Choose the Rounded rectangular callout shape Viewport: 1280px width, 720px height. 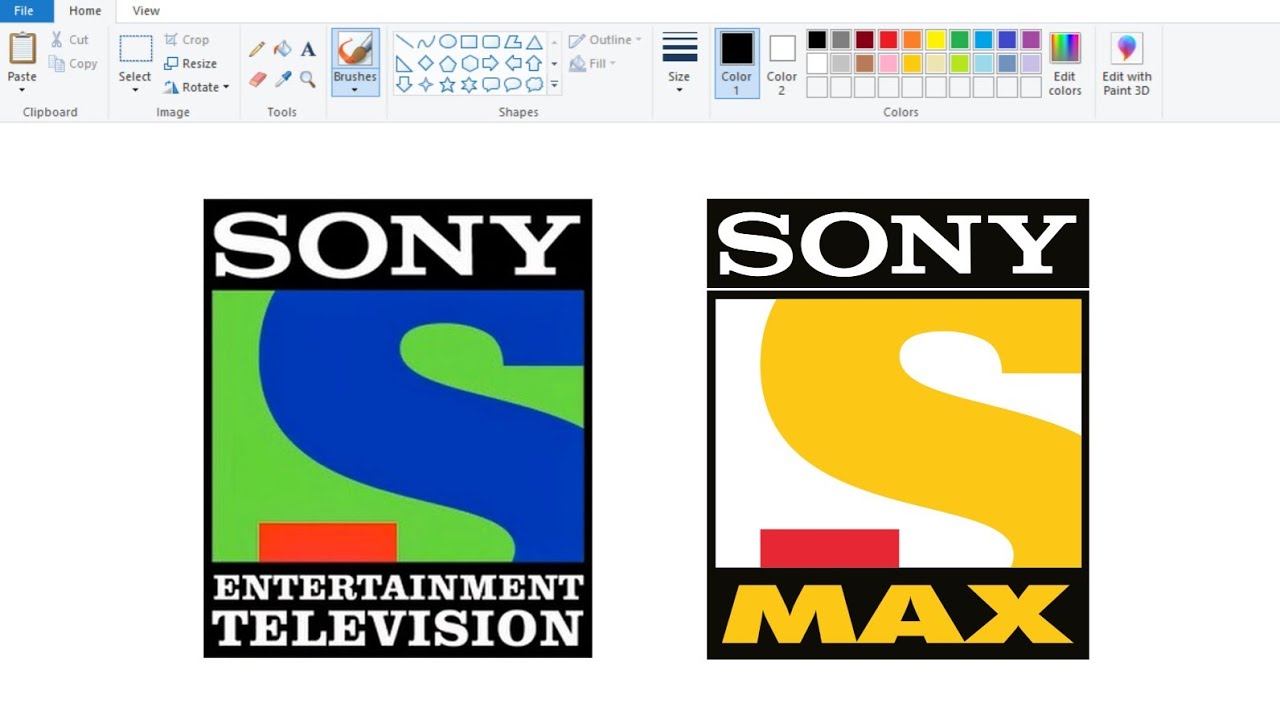[491, 85]
